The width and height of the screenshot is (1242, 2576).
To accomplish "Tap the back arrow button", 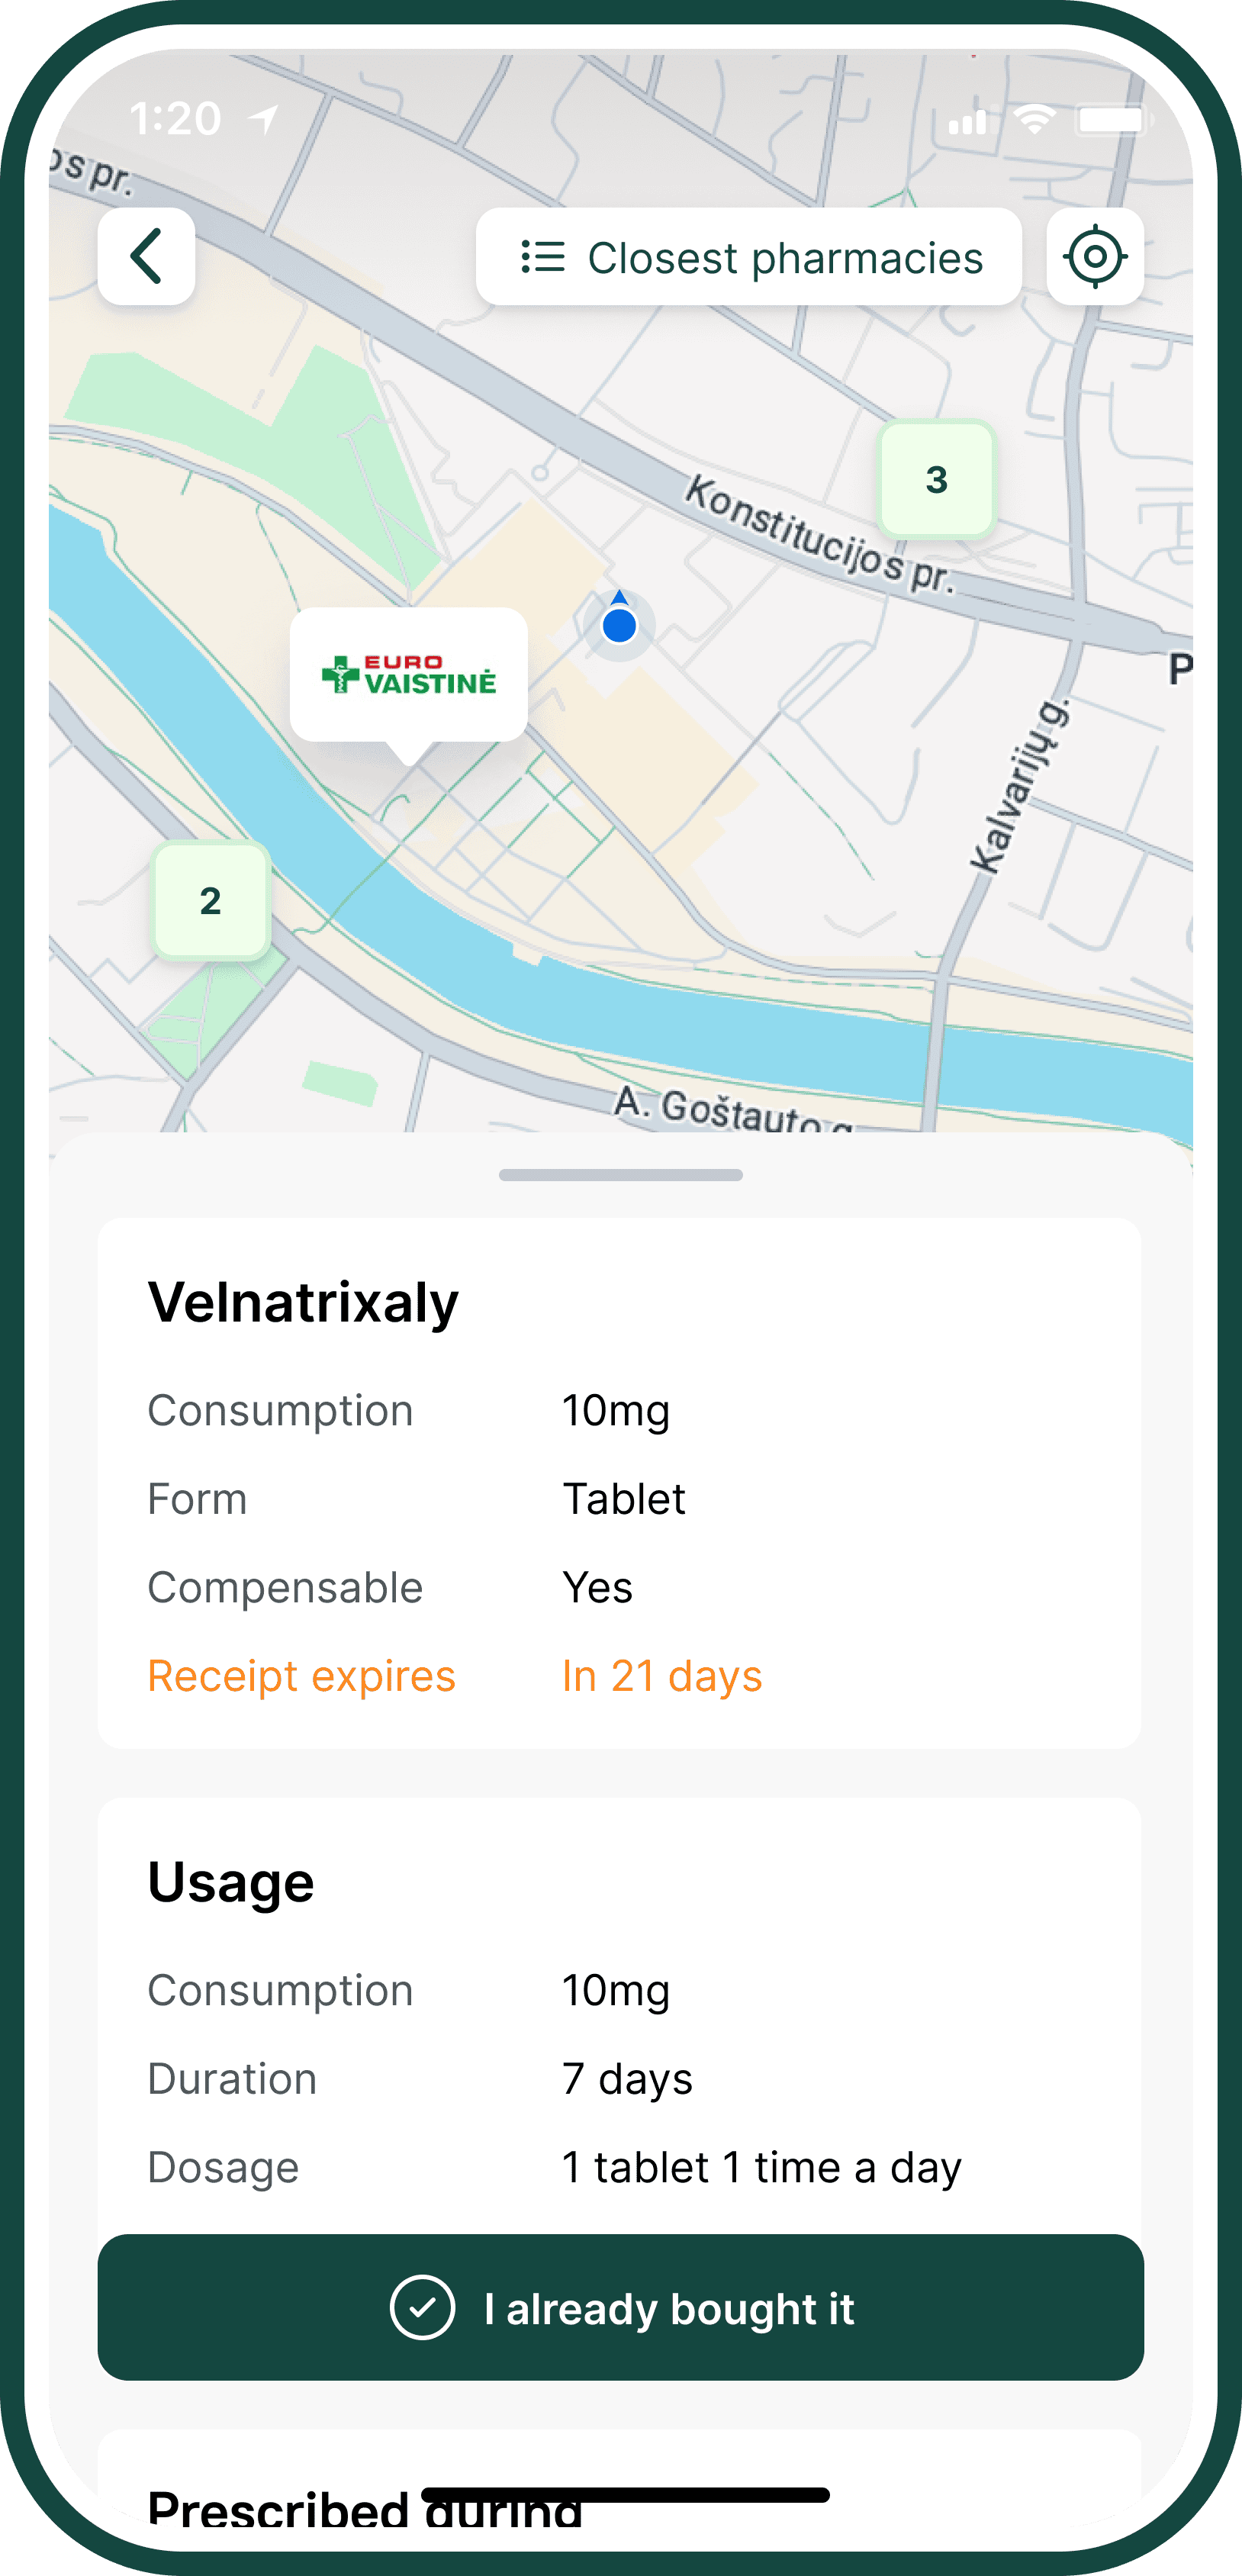I will 146,257.
